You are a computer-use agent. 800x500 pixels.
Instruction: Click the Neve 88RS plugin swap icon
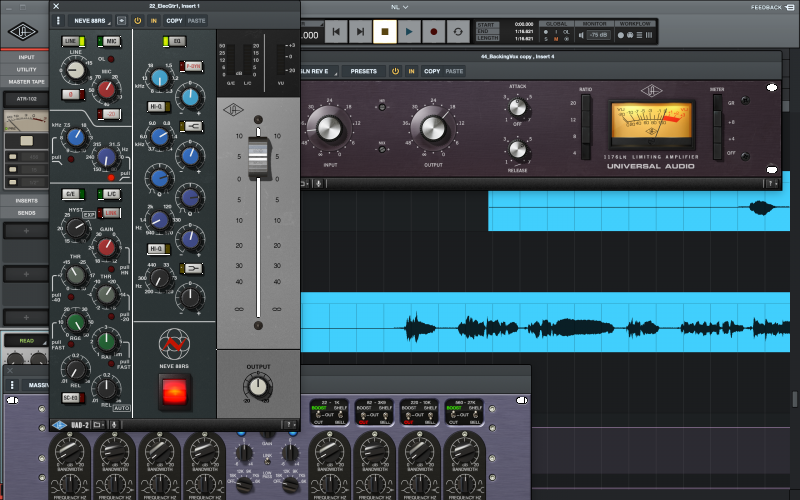coord(121,20)
